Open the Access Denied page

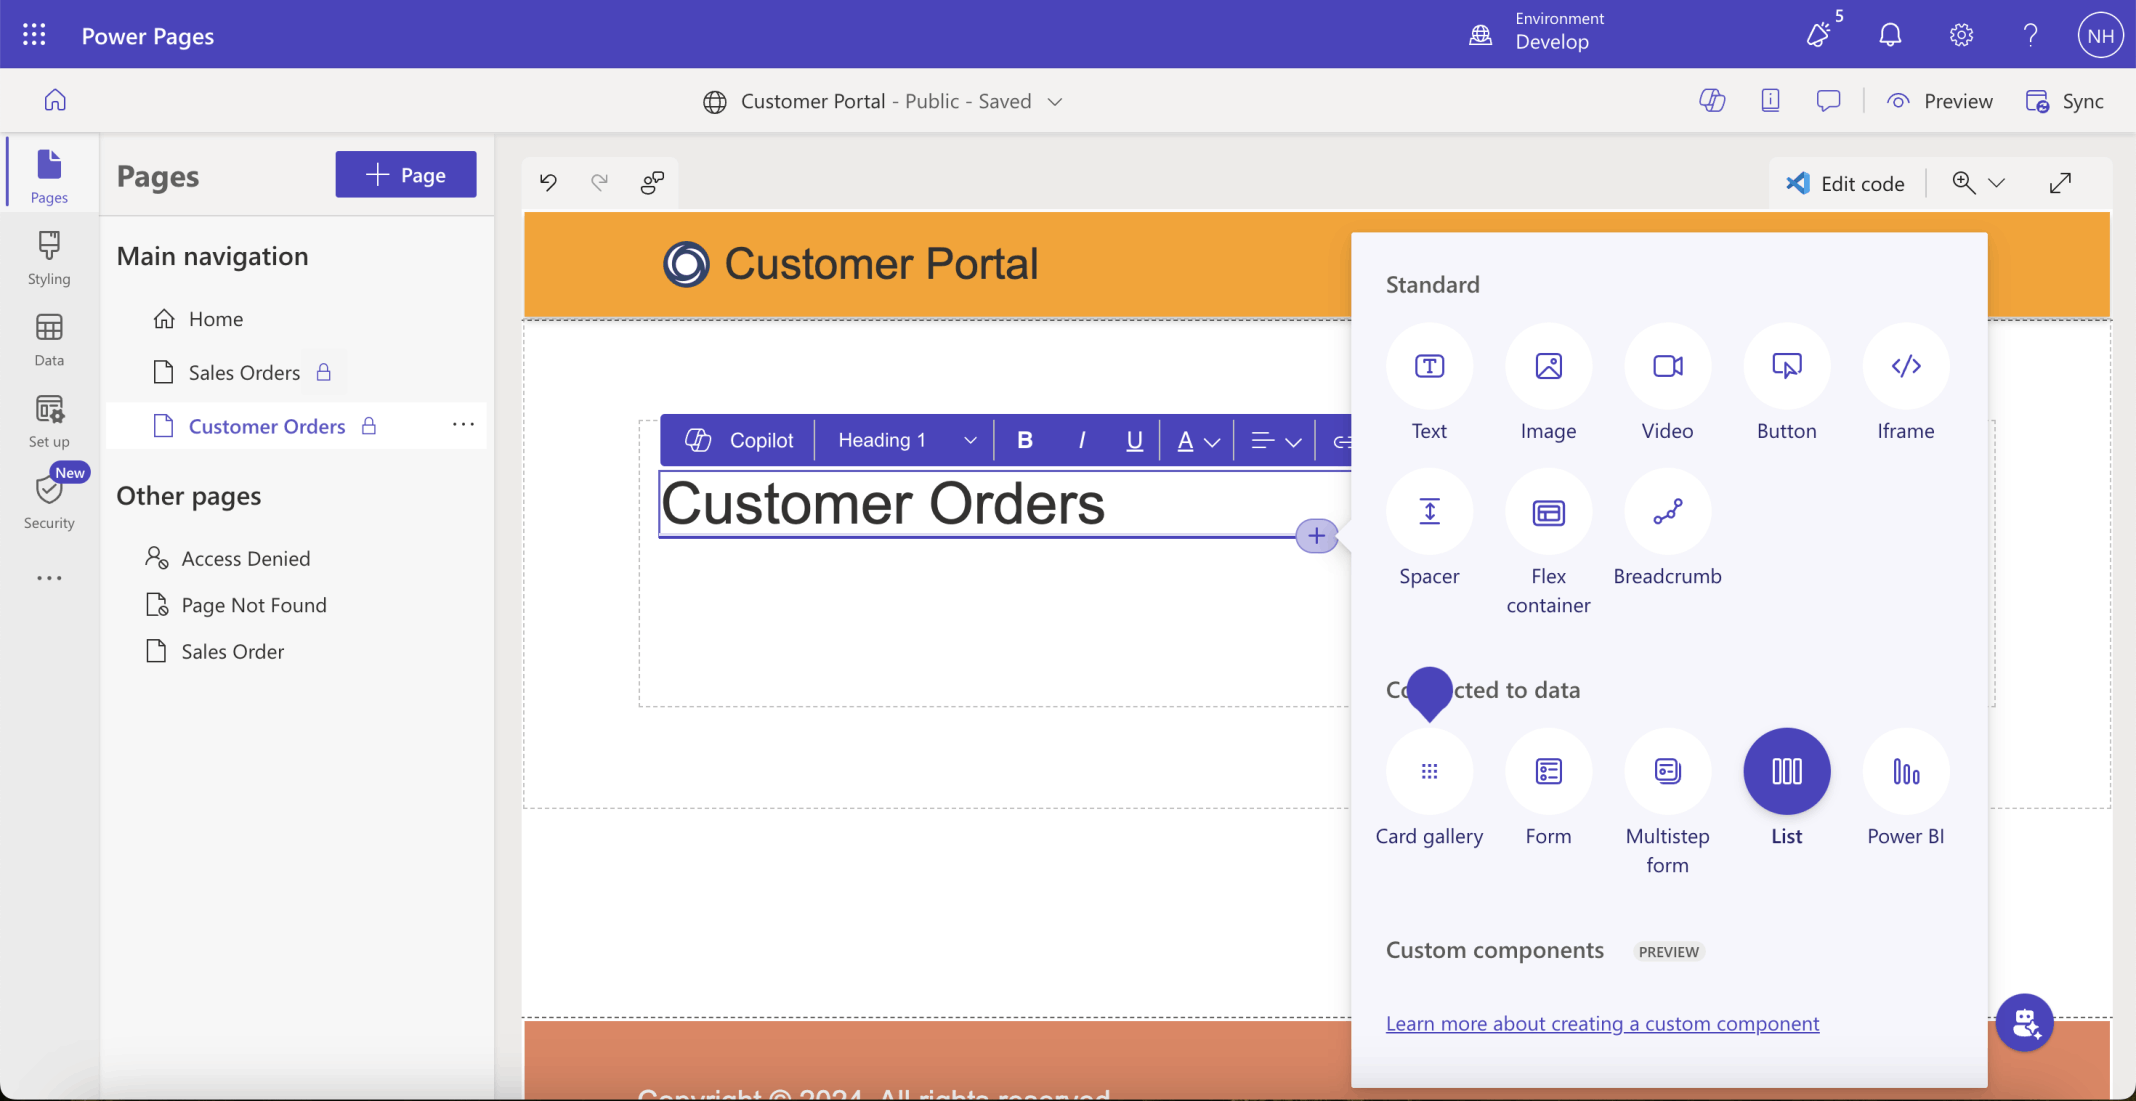(x=245, y=558)
